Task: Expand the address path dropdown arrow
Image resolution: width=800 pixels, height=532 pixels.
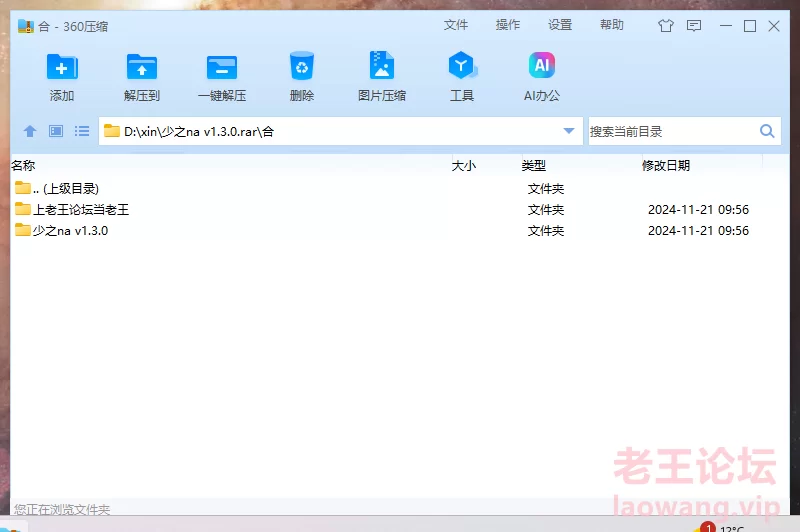Action: tap(569, 131)
